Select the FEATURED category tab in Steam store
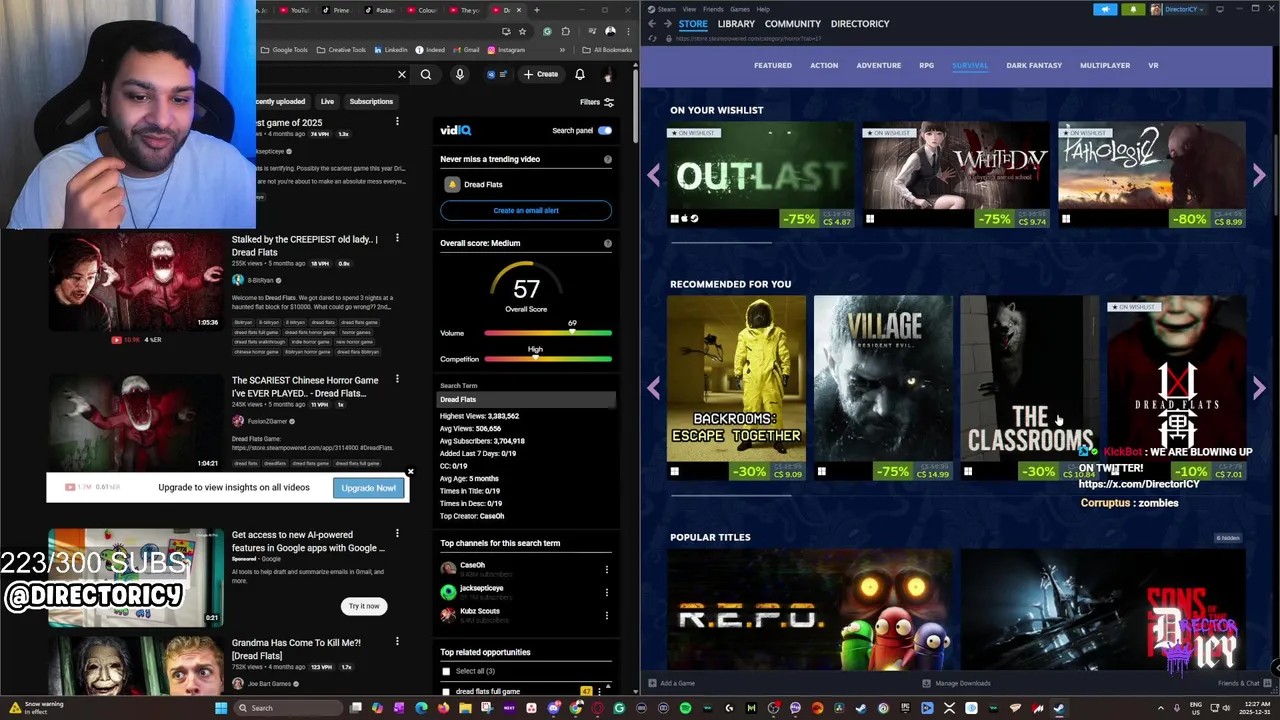Viewport: 1280px width, 720px height. click(x=773, y=65)
